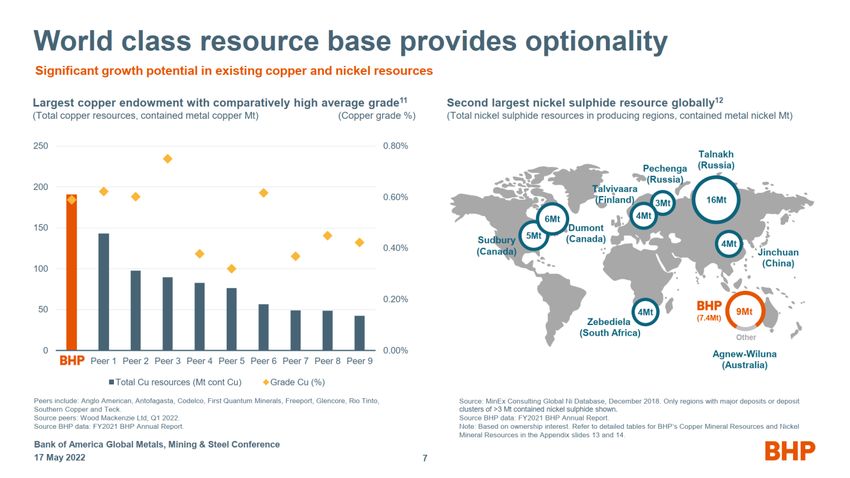Click the Peer 5 bar
The image size is (850, 478).
231,319
